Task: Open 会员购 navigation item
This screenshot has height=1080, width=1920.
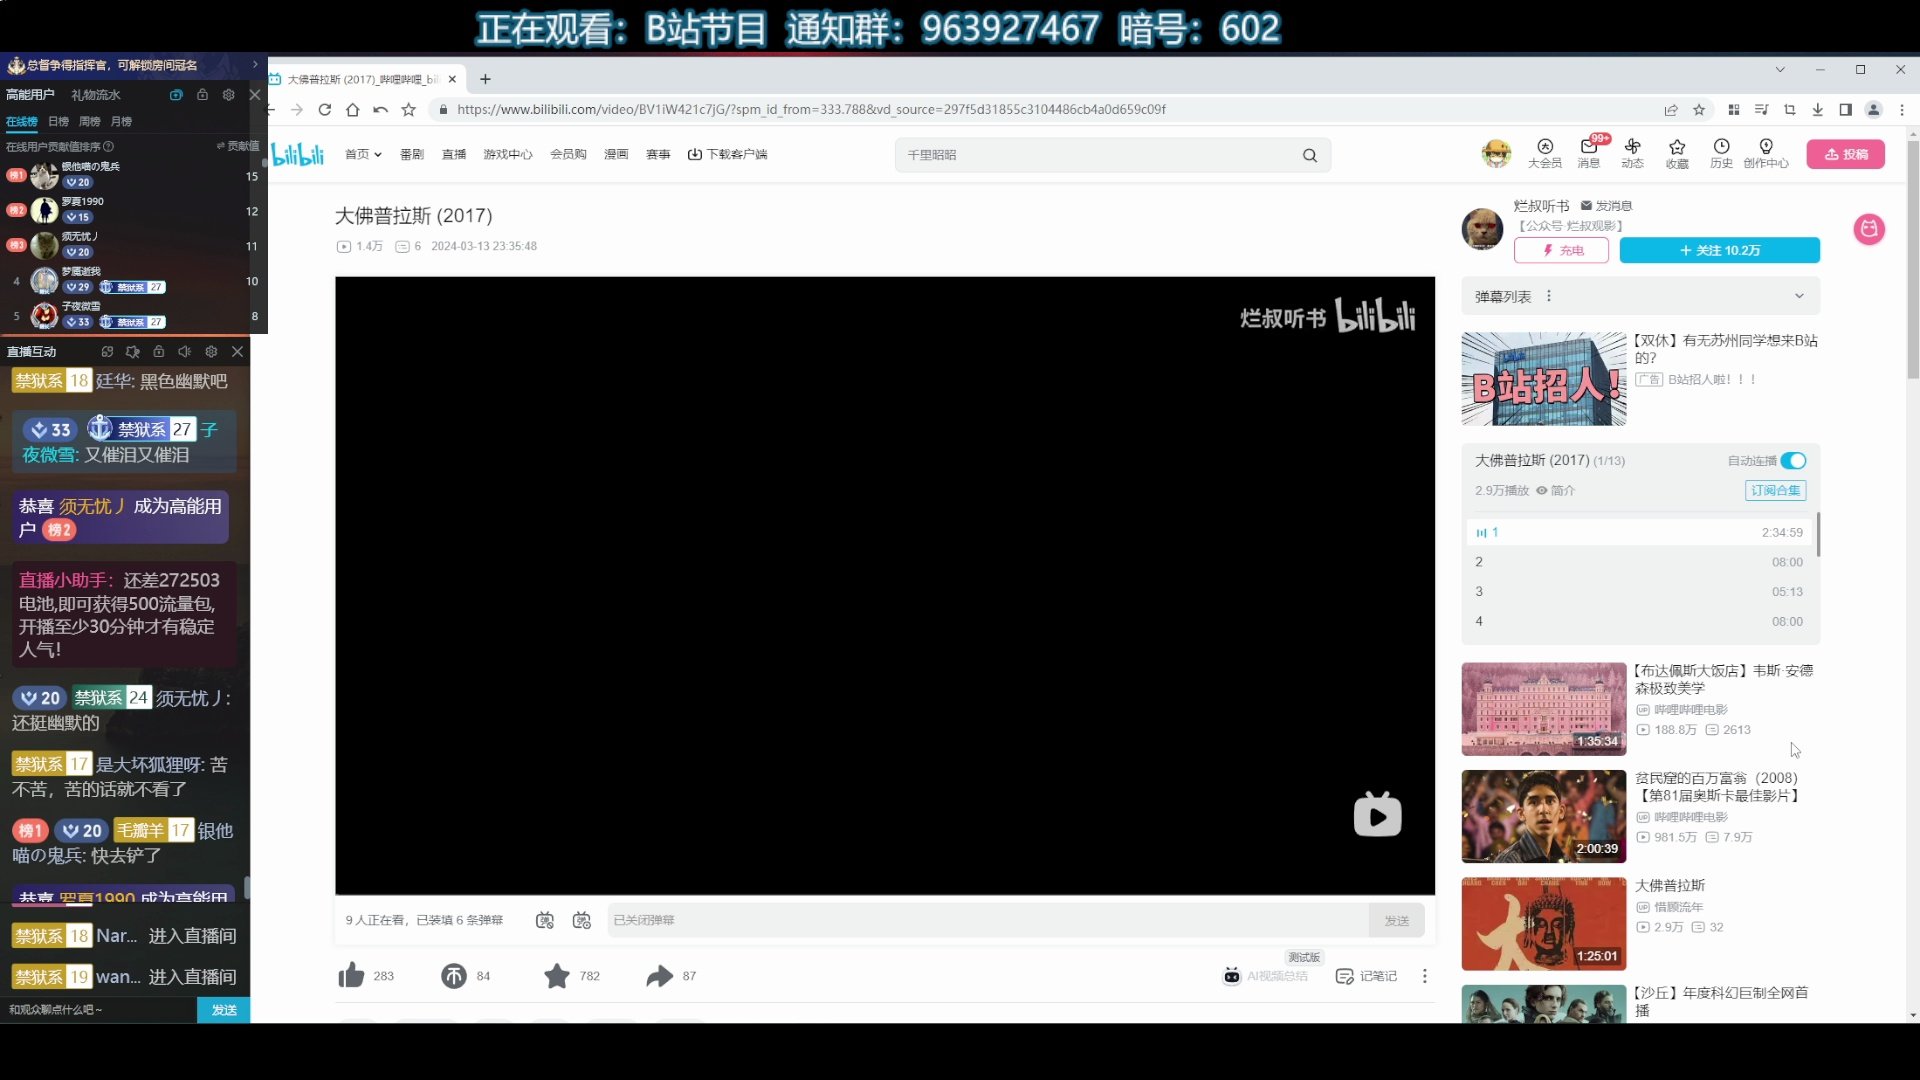Action: click(568, 154)
